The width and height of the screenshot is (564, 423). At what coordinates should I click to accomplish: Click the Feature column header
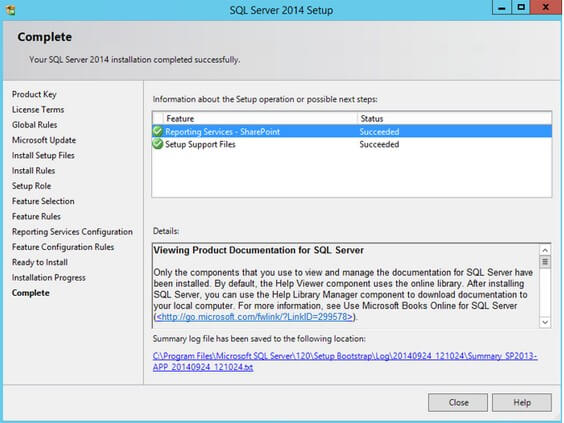click(260, 118)
